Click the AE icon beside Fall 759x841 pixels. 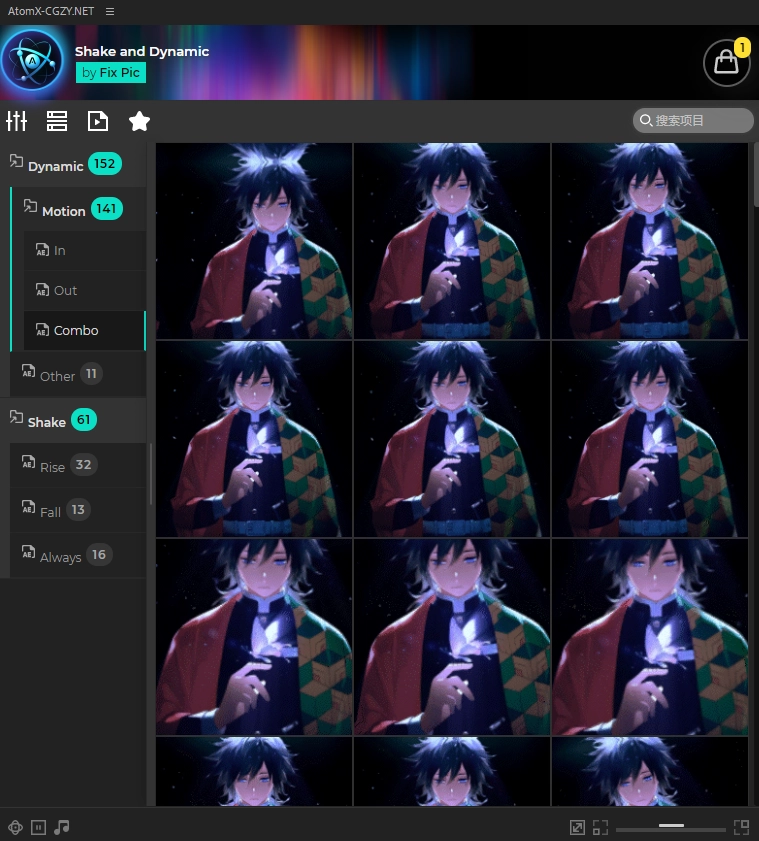28,507
